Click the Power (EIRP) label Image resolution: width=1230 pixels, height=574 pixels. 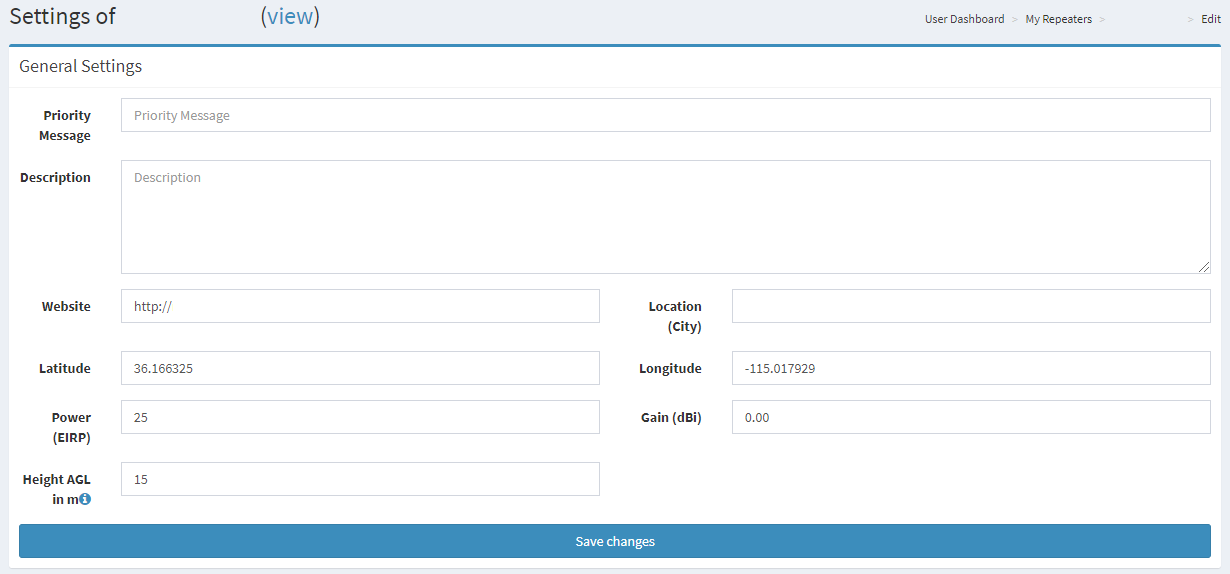(71, 427)
